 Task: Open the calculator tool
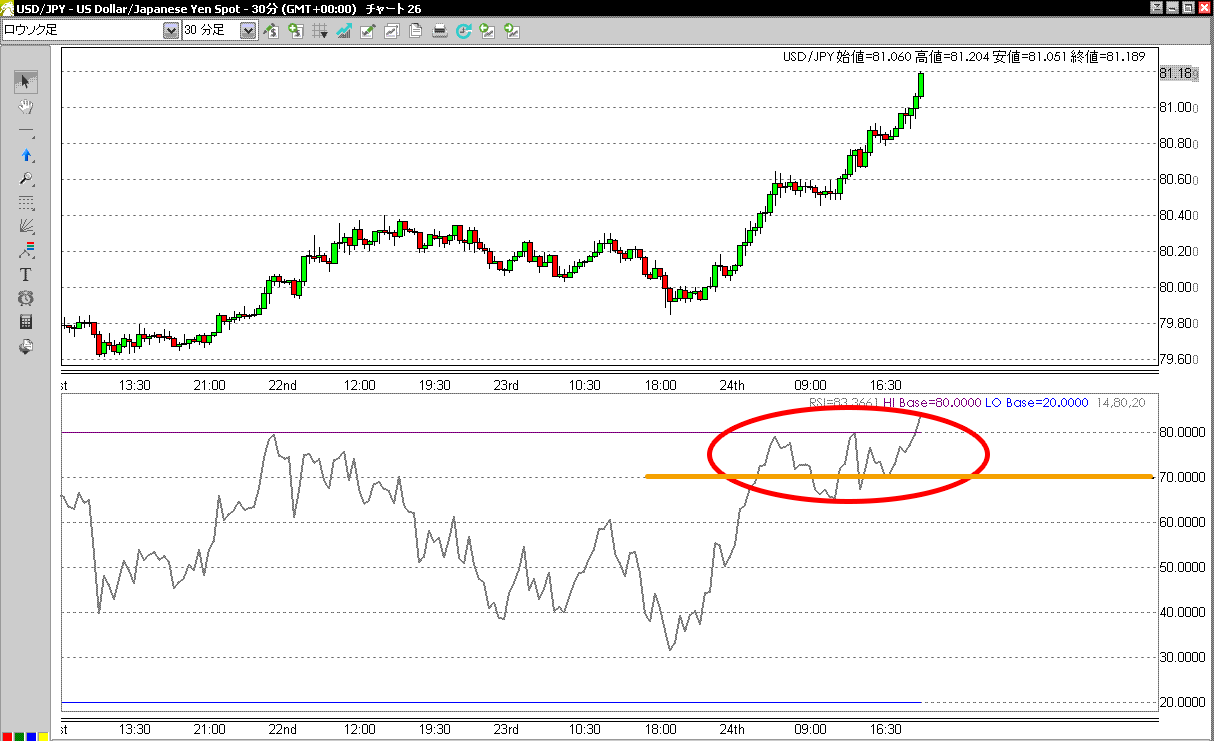(26, 323)
